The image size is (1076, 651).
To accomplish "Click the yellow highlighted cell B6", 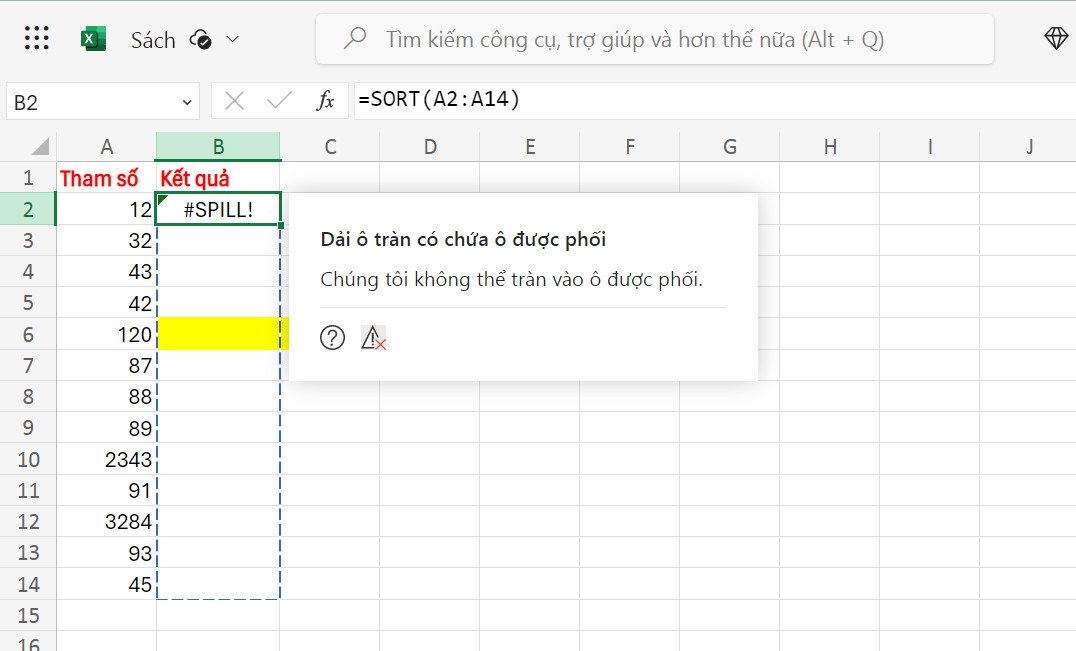I will tap(218, 334).
